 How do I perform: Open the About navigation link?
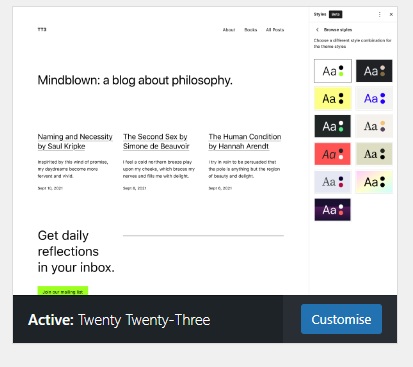(x=229, y=30)
